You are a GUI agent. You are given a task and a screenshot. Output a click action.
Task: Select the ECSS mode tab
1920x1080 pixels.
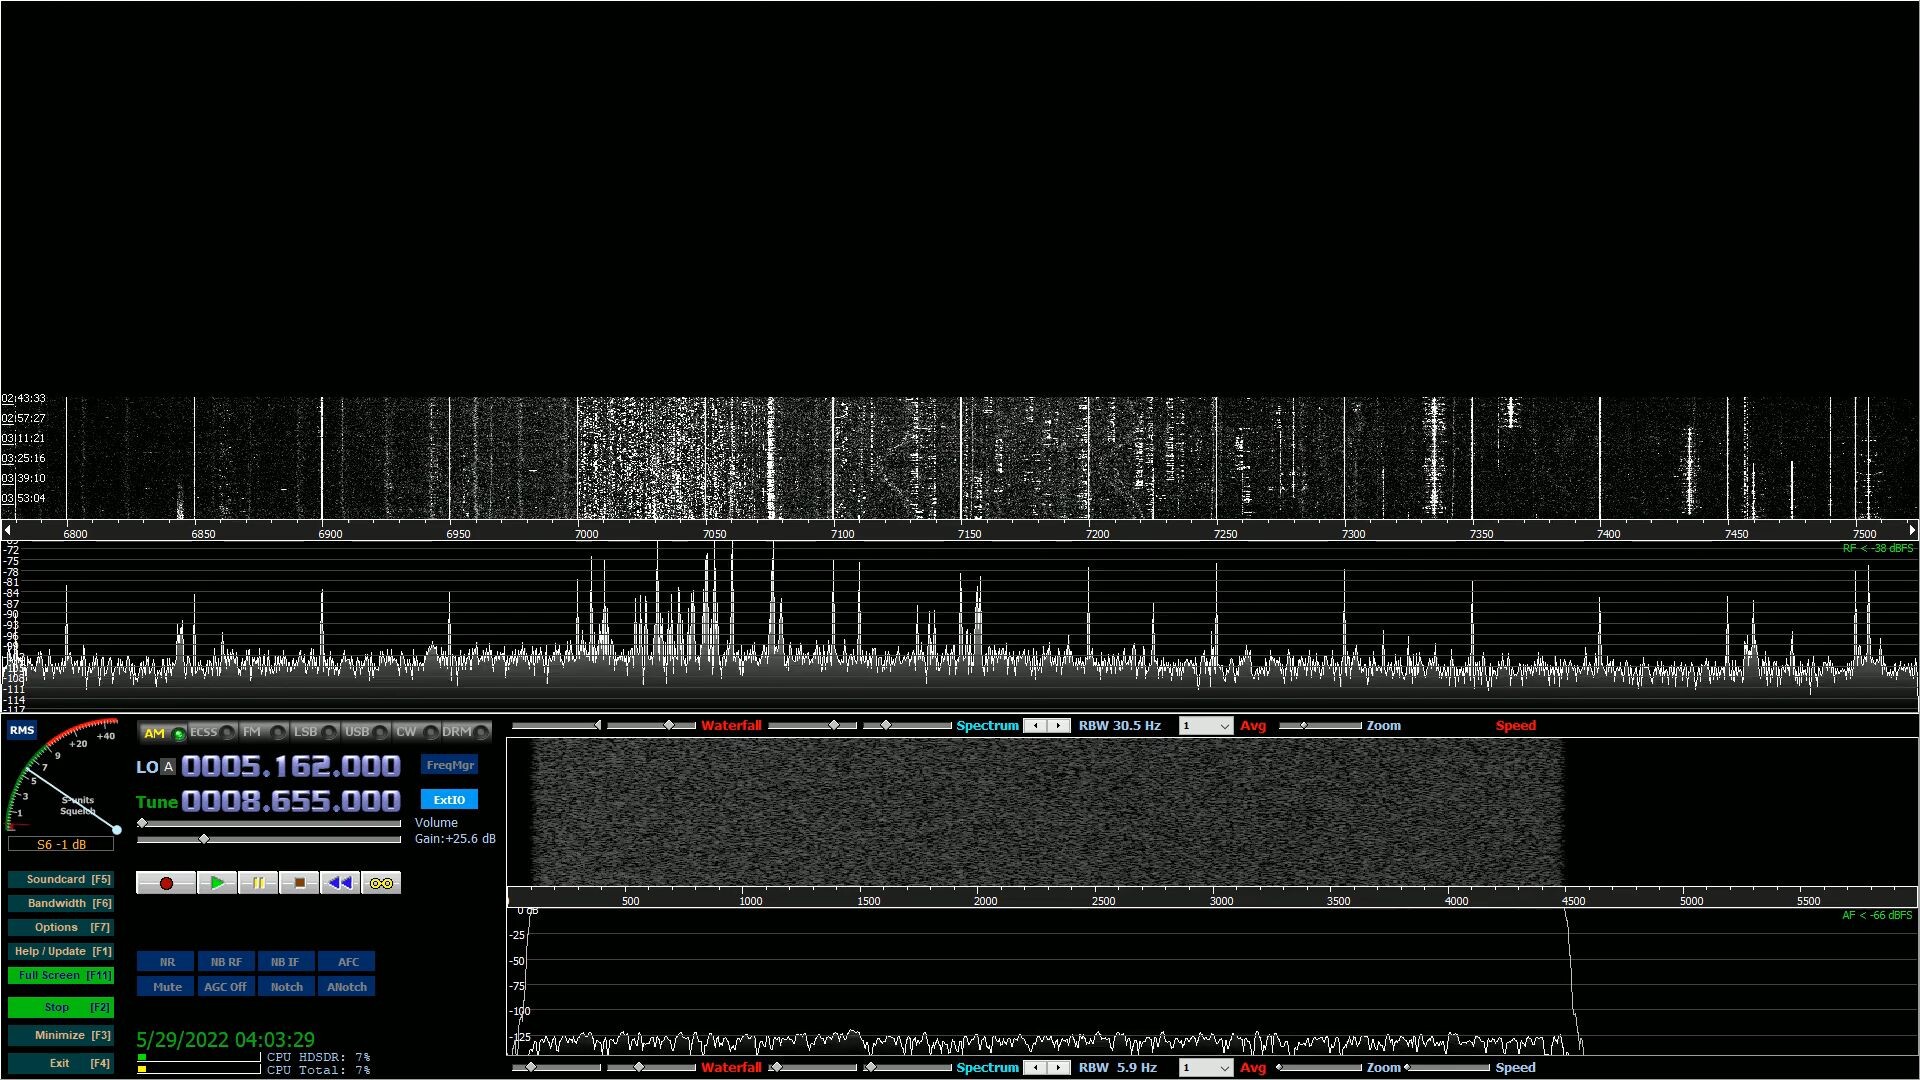[x=203, y=731]
